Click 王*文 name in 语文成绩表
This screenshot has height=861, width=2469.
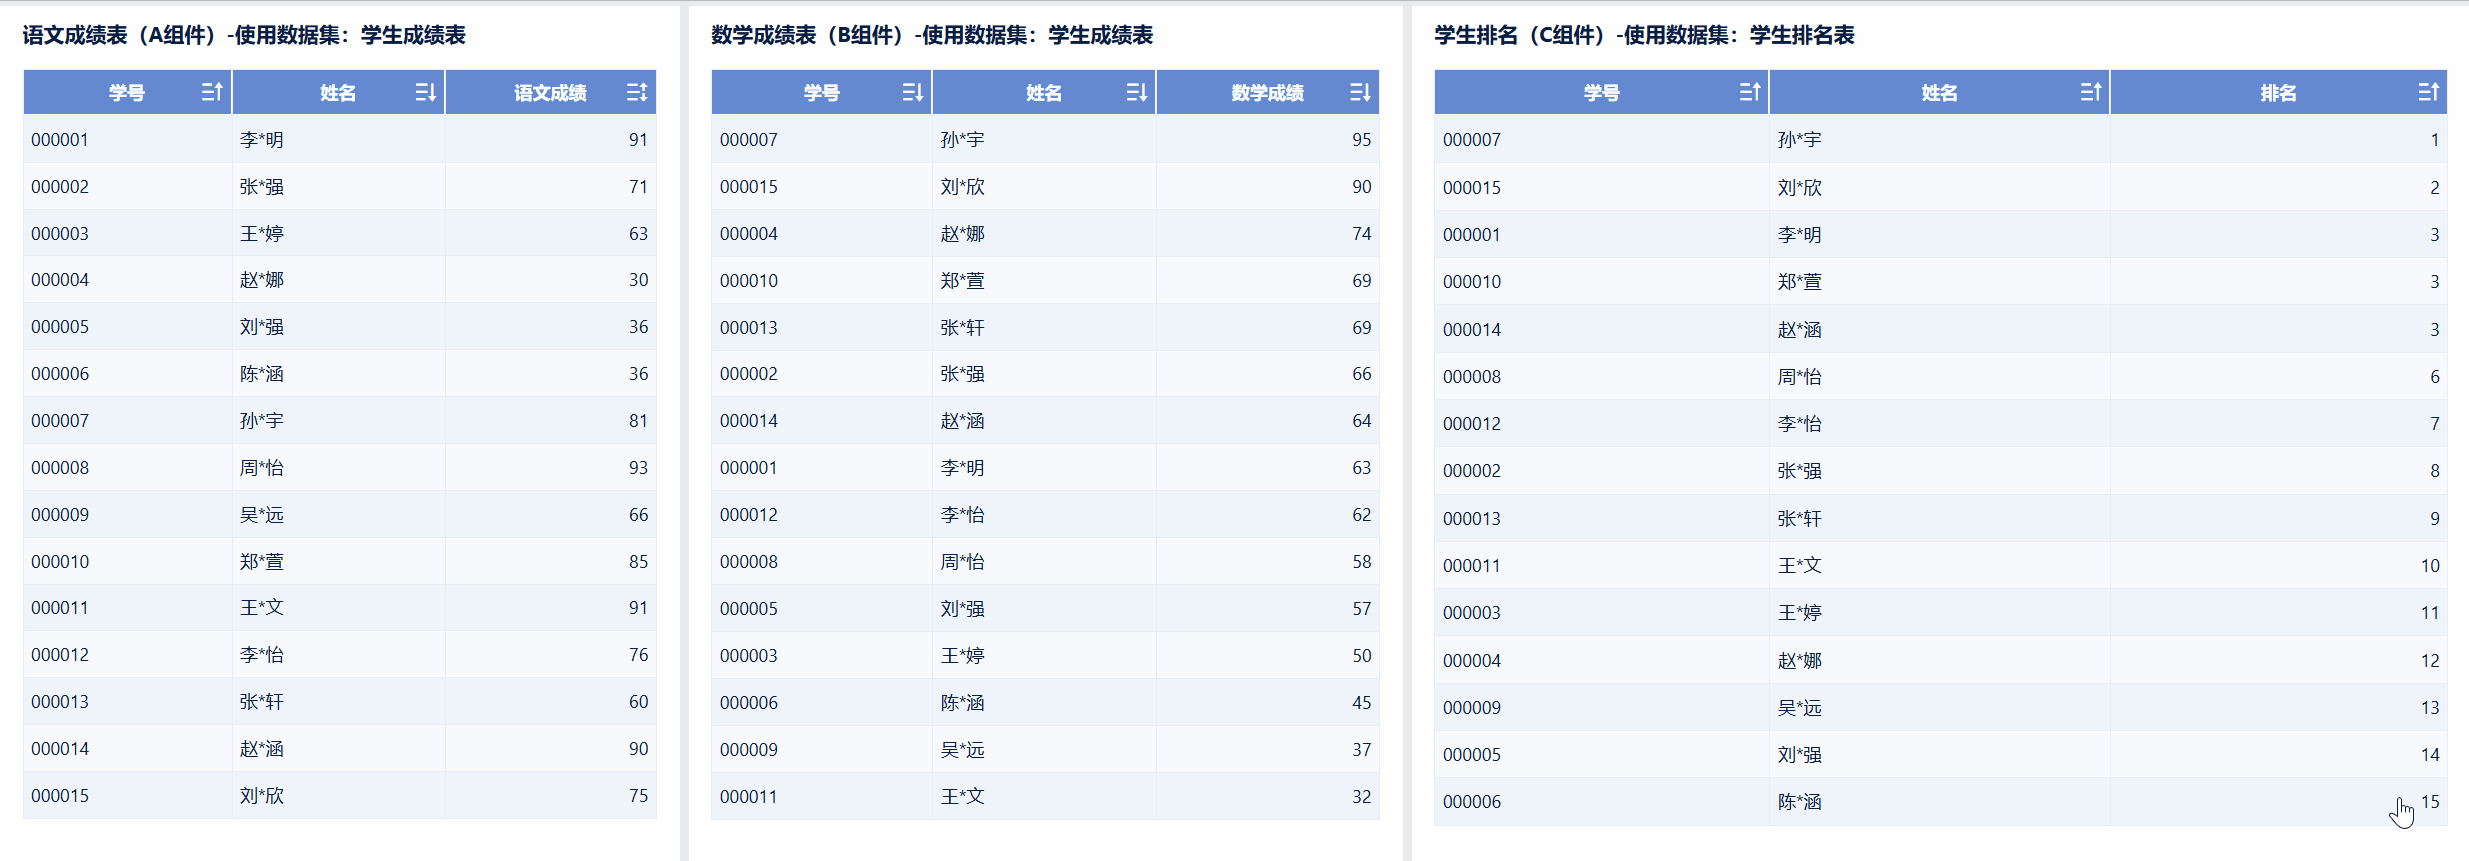pos(262,608)
